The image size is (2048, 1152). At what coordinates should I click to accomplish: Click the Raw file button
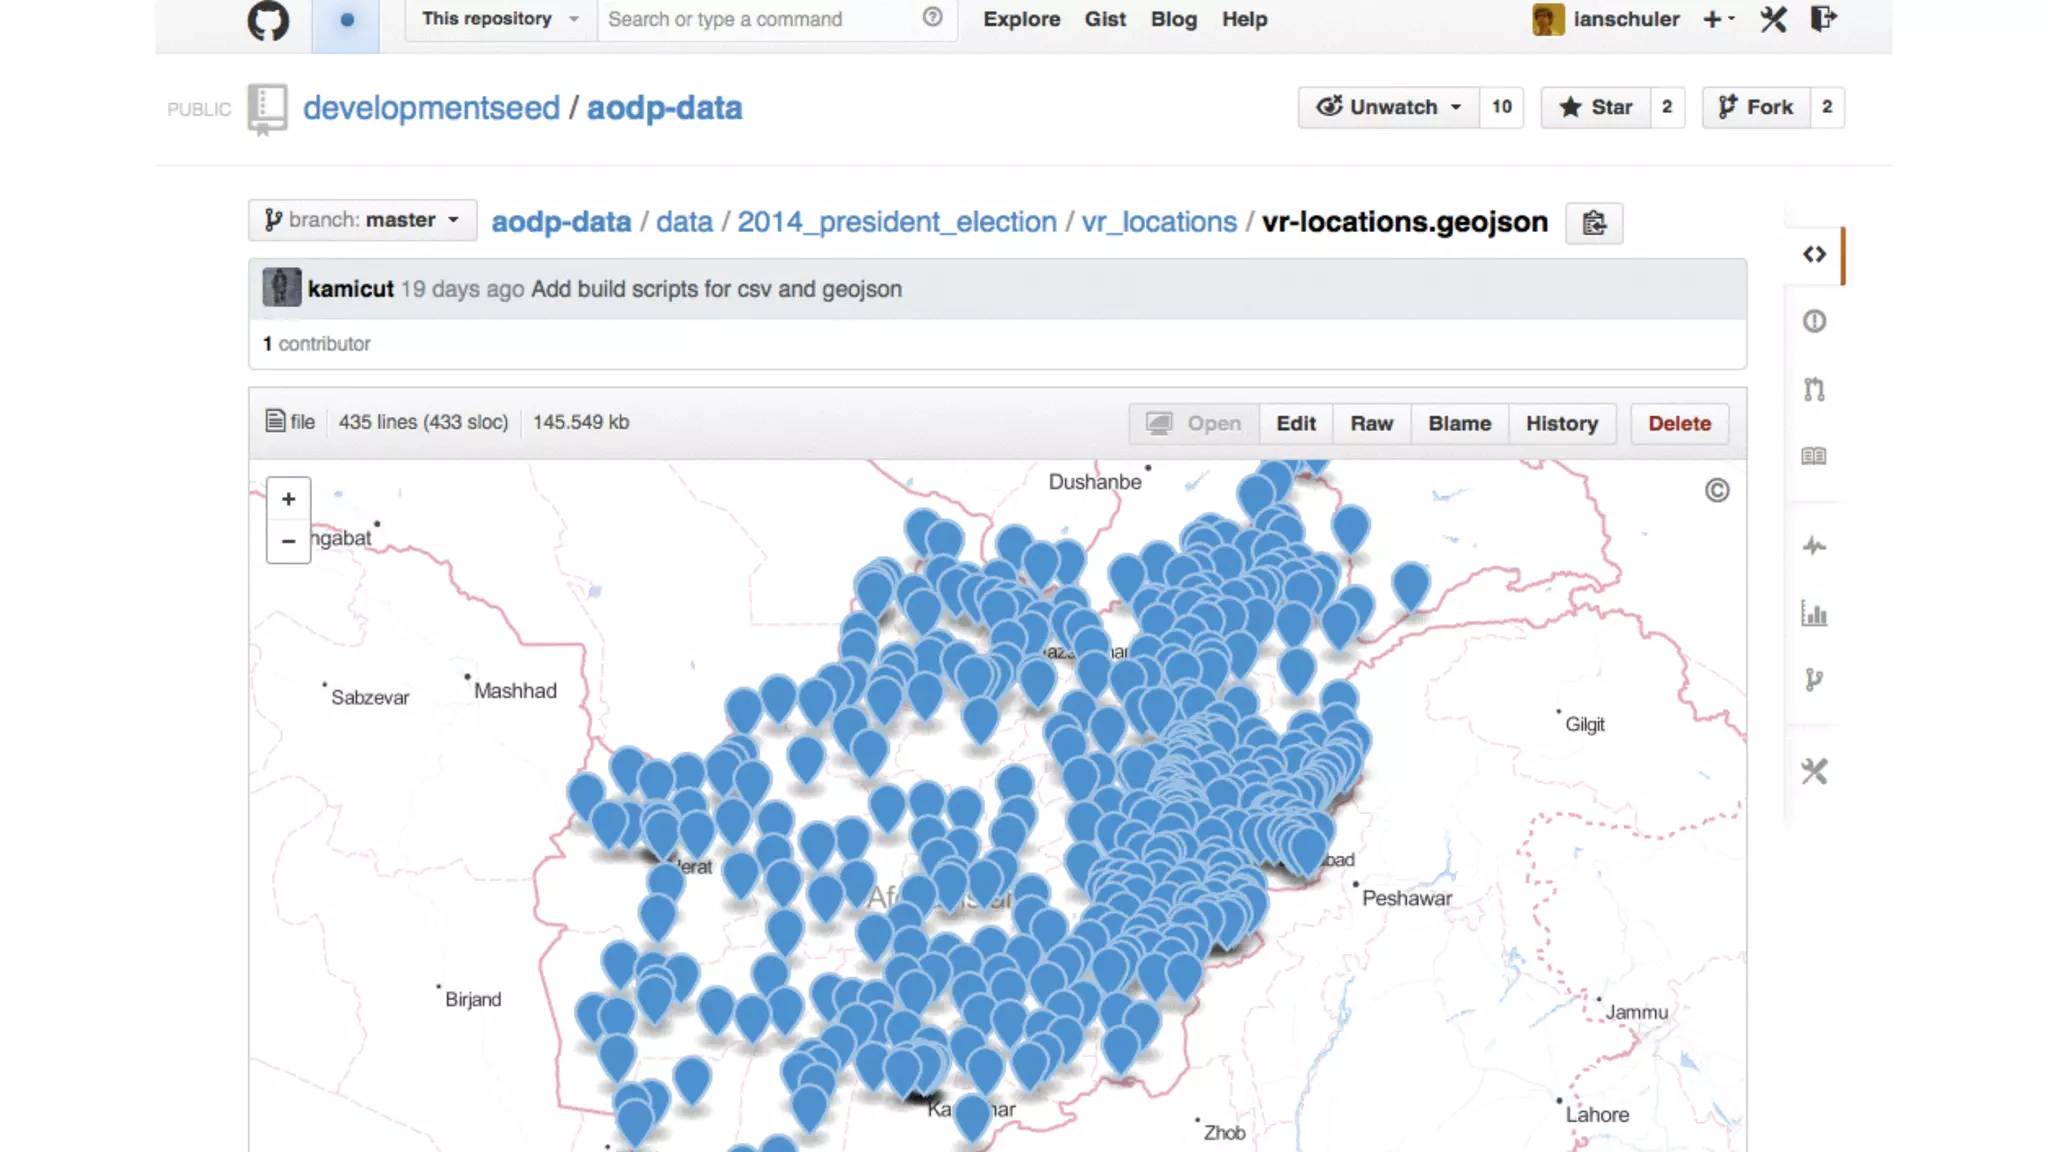tap(1371, 423)
